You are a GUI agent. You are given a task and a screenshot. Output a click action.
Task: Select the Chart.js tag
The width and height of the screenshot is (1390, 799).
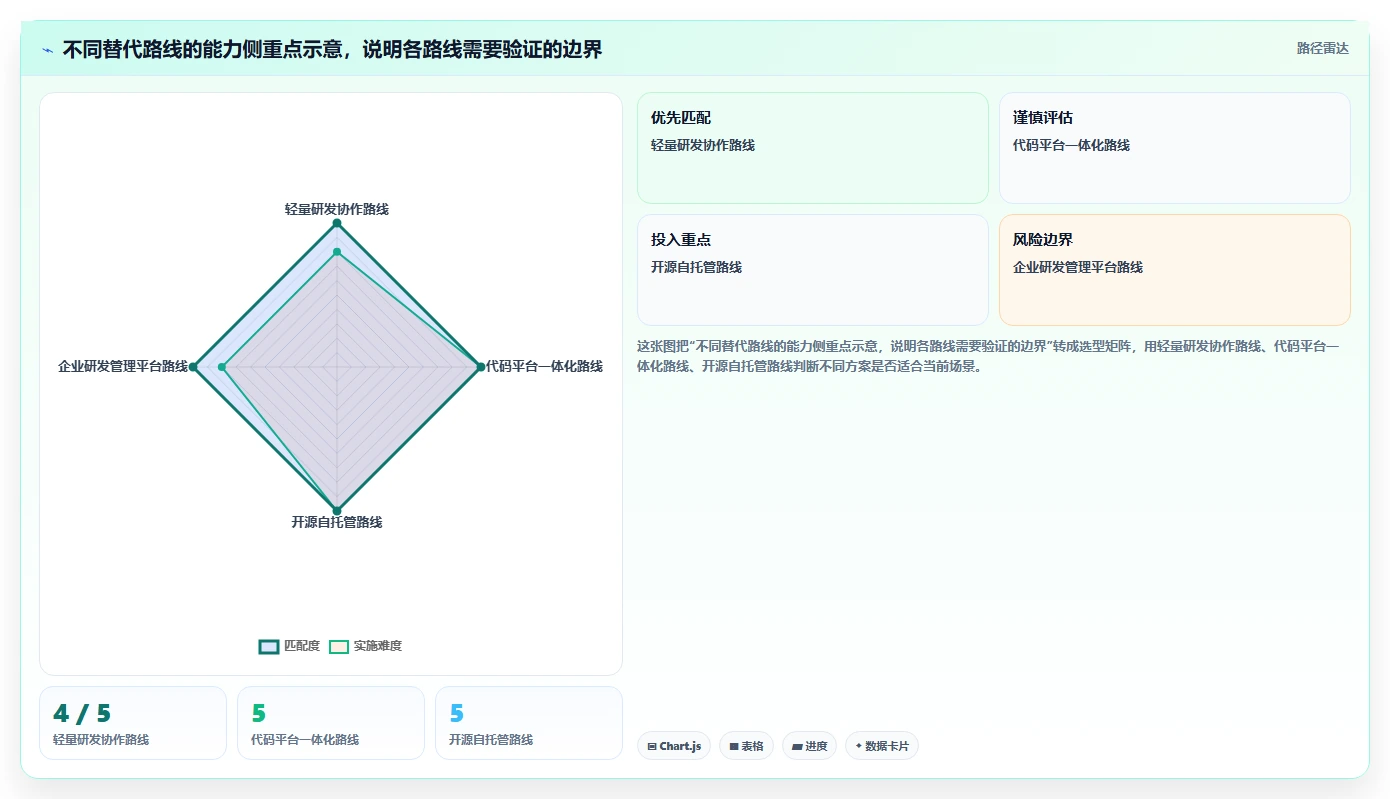[673, 746]
